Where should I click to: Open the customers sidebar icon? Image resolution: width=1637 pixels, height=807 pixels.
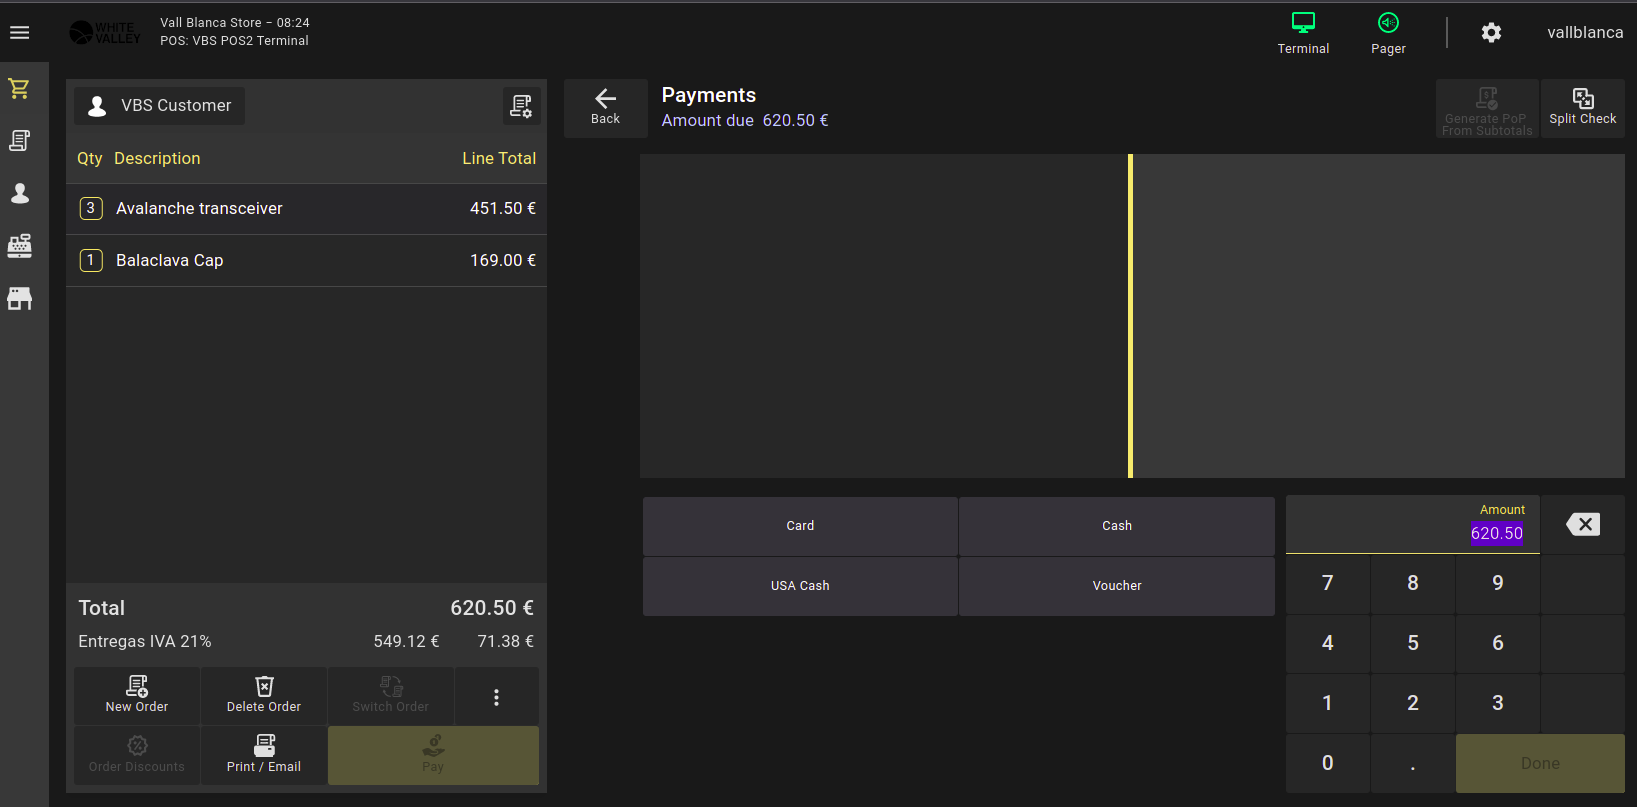[20, 193]
